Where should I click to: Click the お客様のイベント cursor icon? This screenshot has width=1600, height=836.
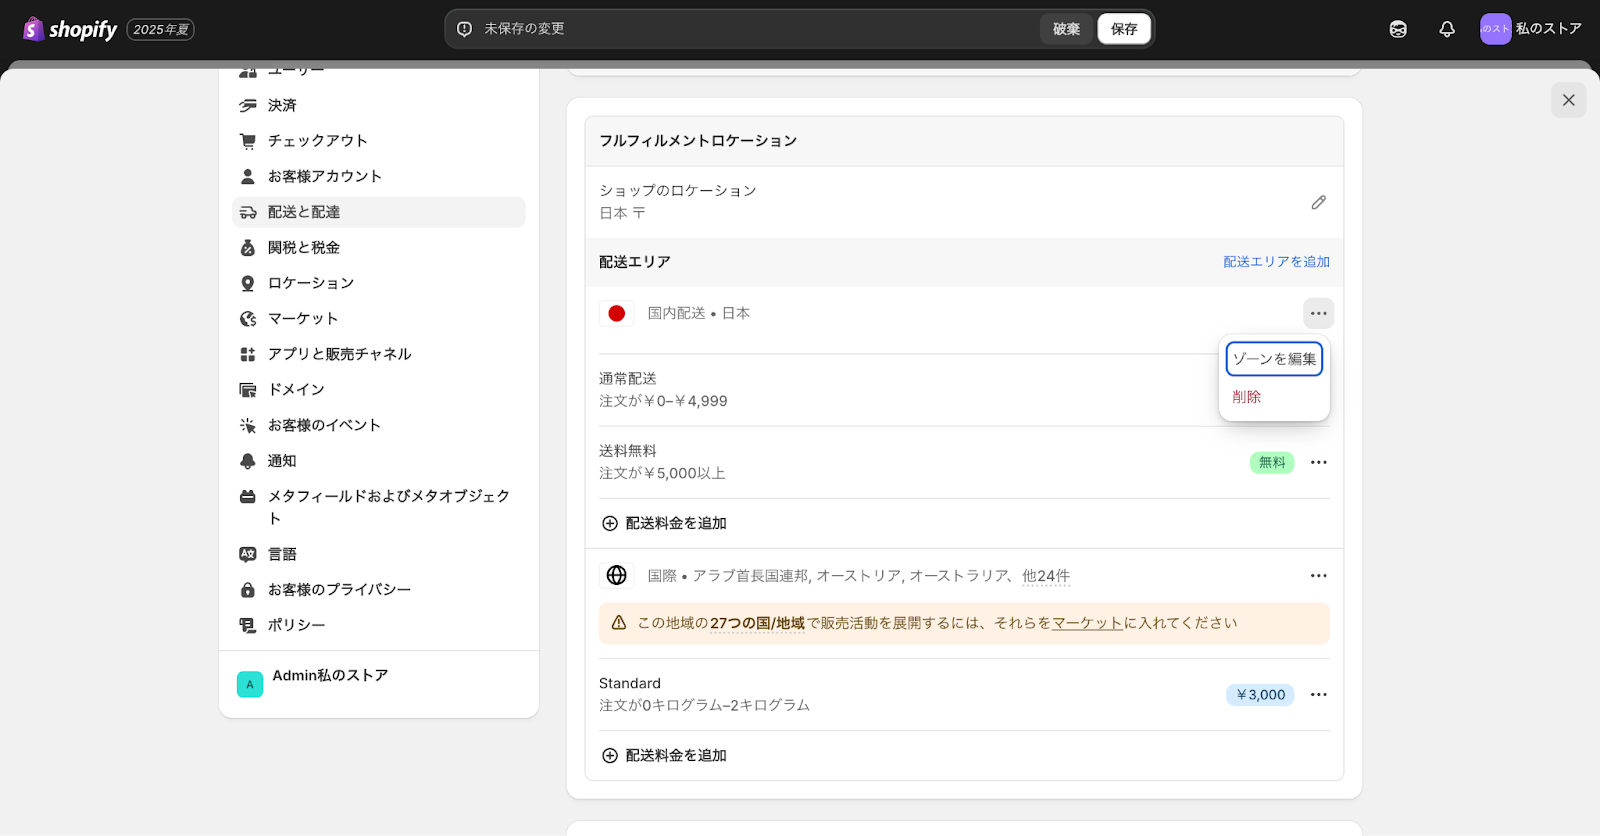[248, 425]
